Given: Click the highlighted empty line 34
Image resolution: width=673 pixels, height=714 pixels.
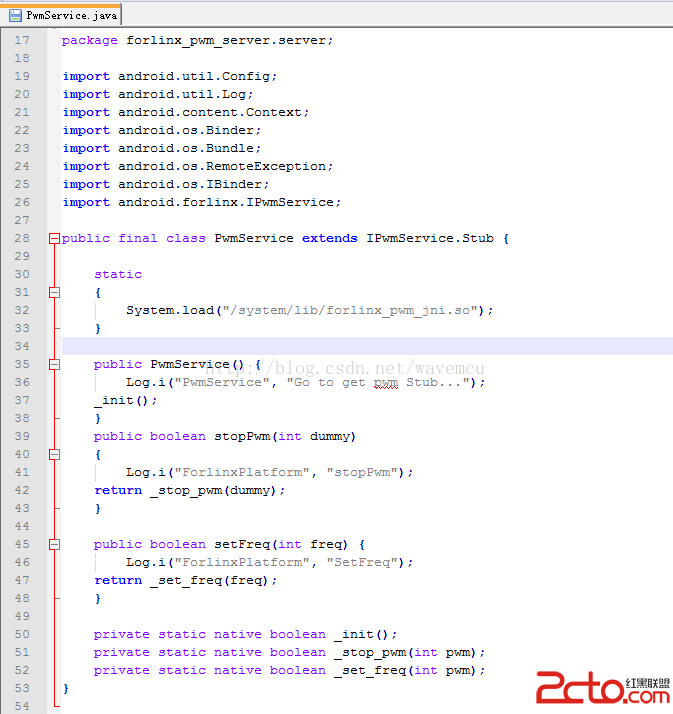Looking at the screenshot, I should tap(367, 346).
